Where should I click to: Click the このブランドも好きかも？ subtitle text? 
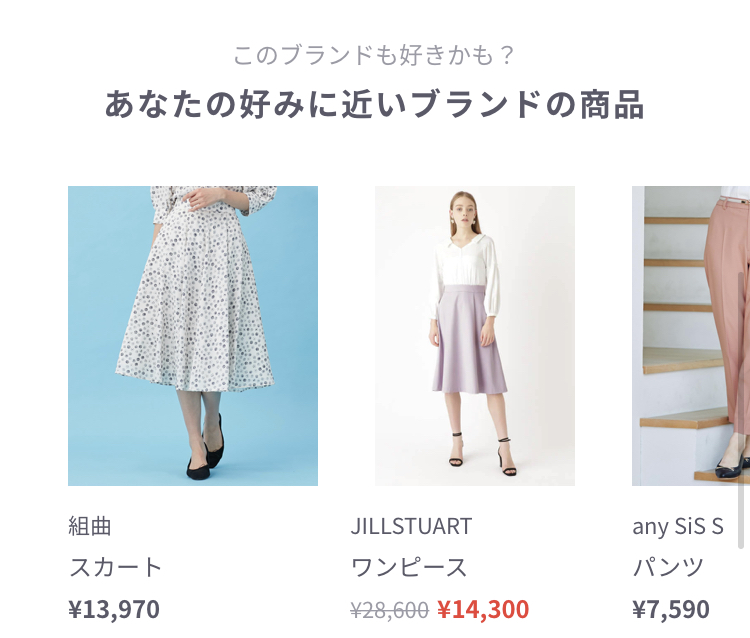(375, 55)
